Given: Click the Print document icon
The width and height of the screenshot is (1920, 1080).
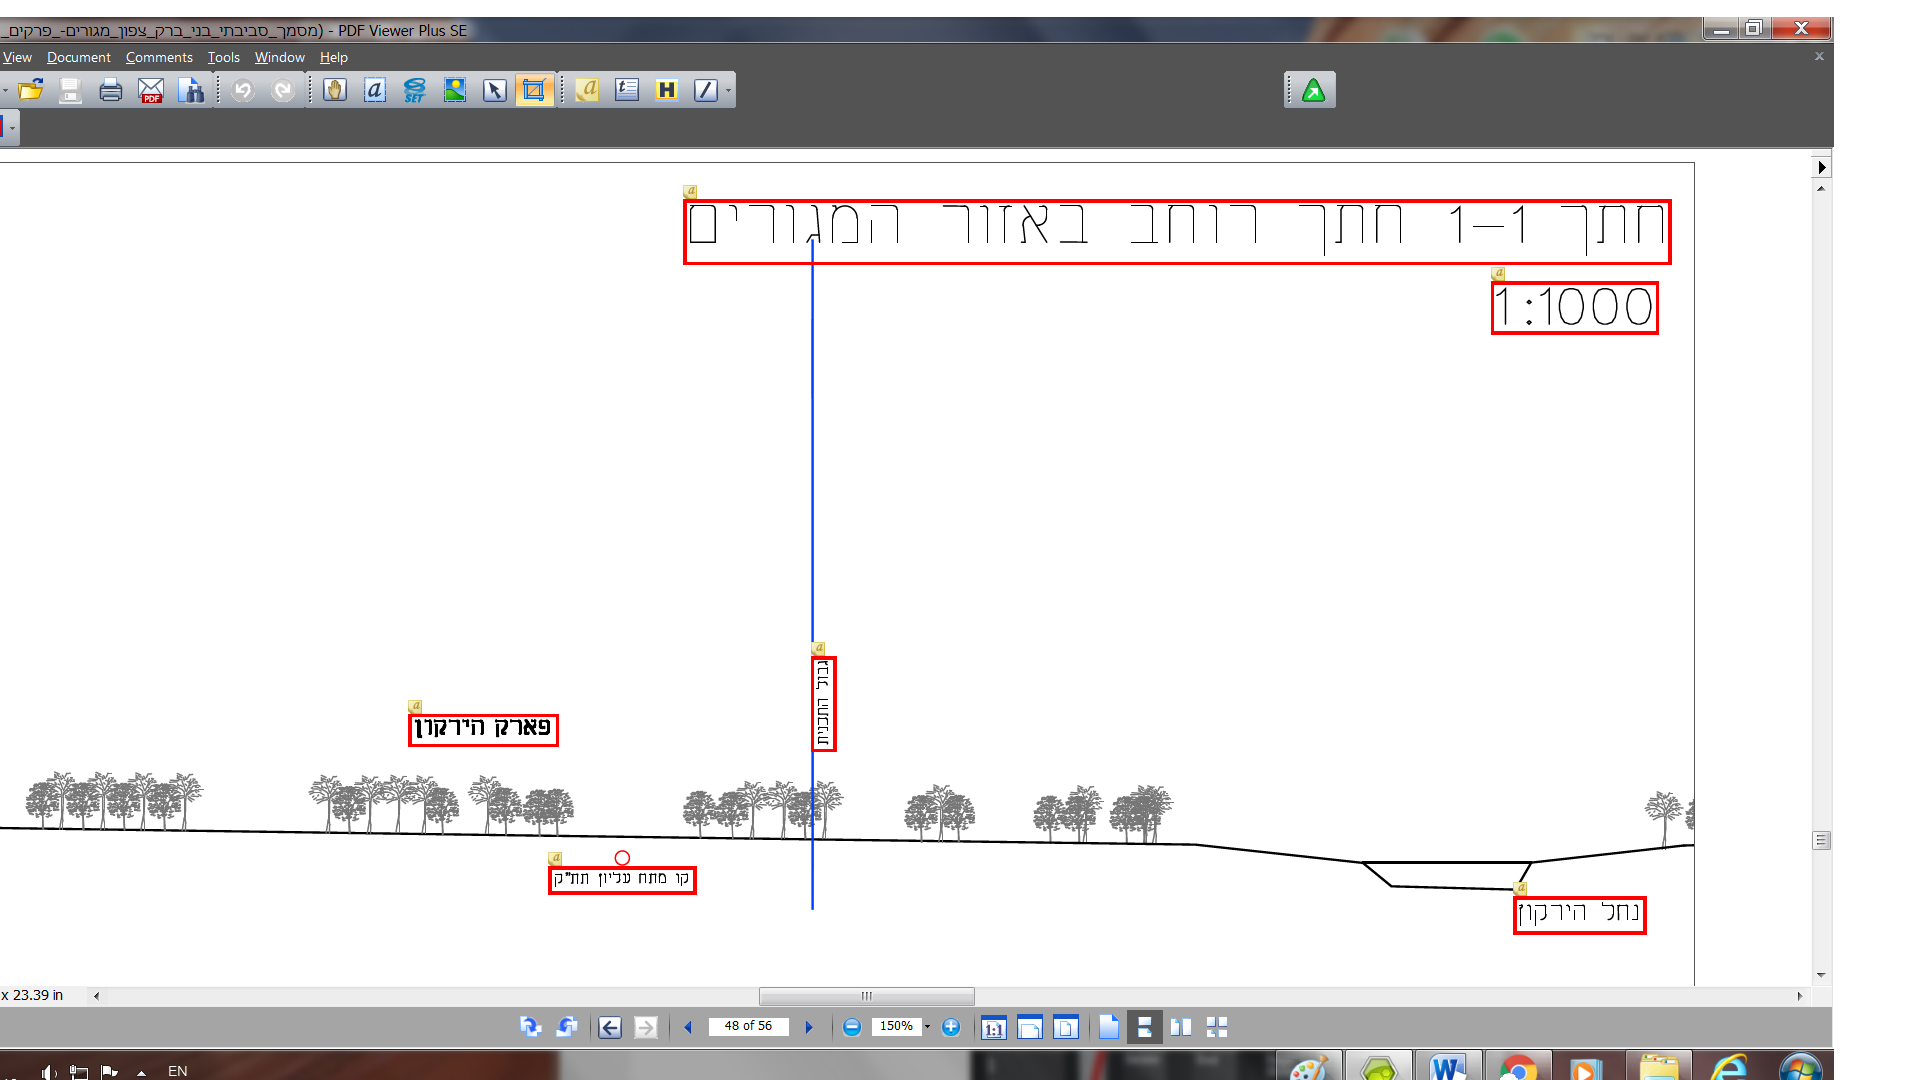Looking at the screenshot, I should click(111, 90).
